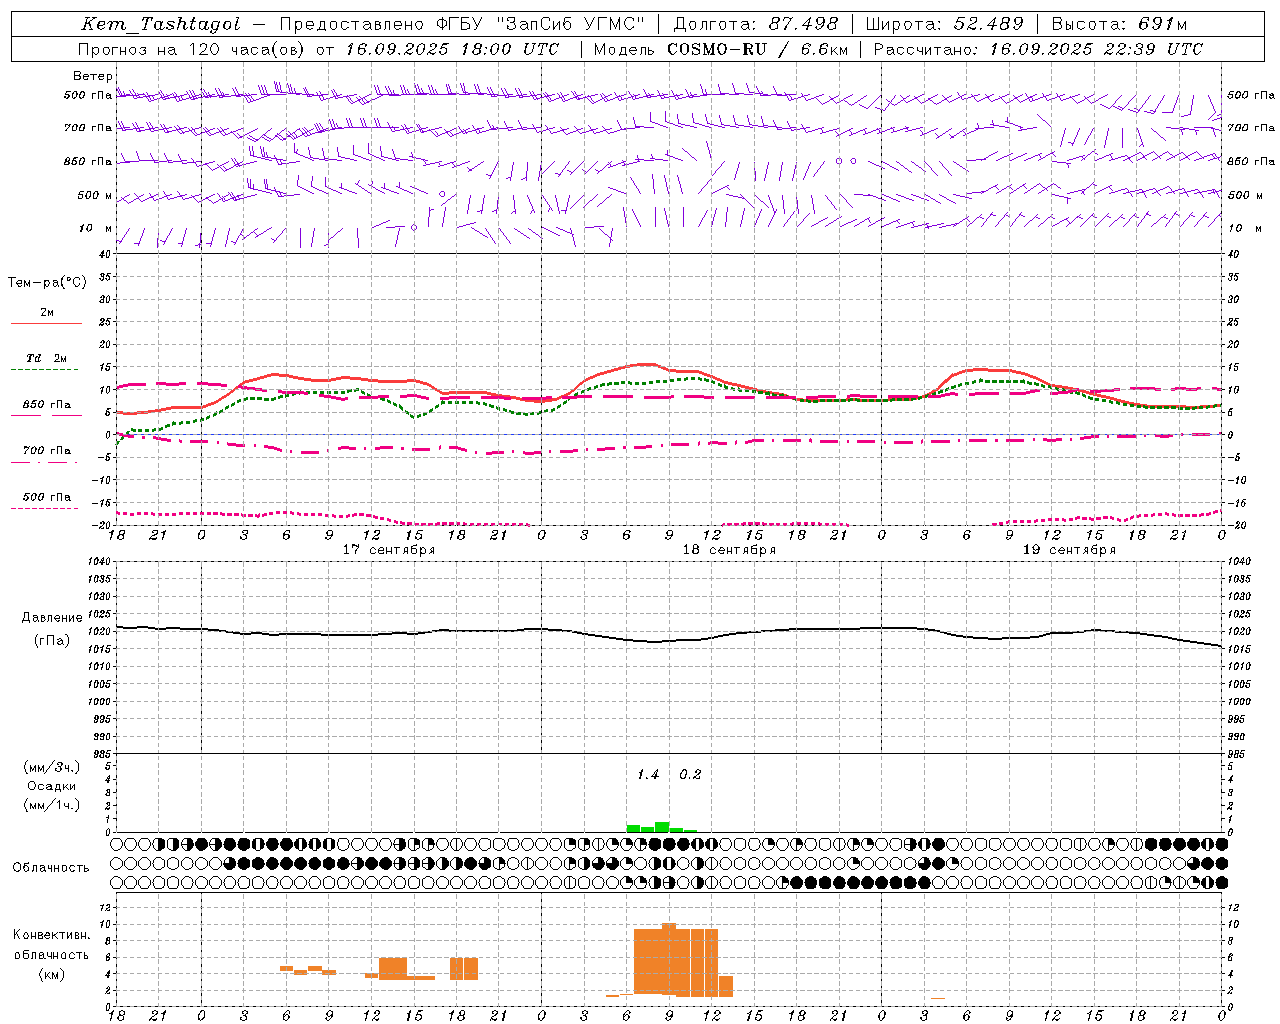Click the '2м' temperature legend entry
The image size is (1280, 1024).
click(x=47, y=312)
